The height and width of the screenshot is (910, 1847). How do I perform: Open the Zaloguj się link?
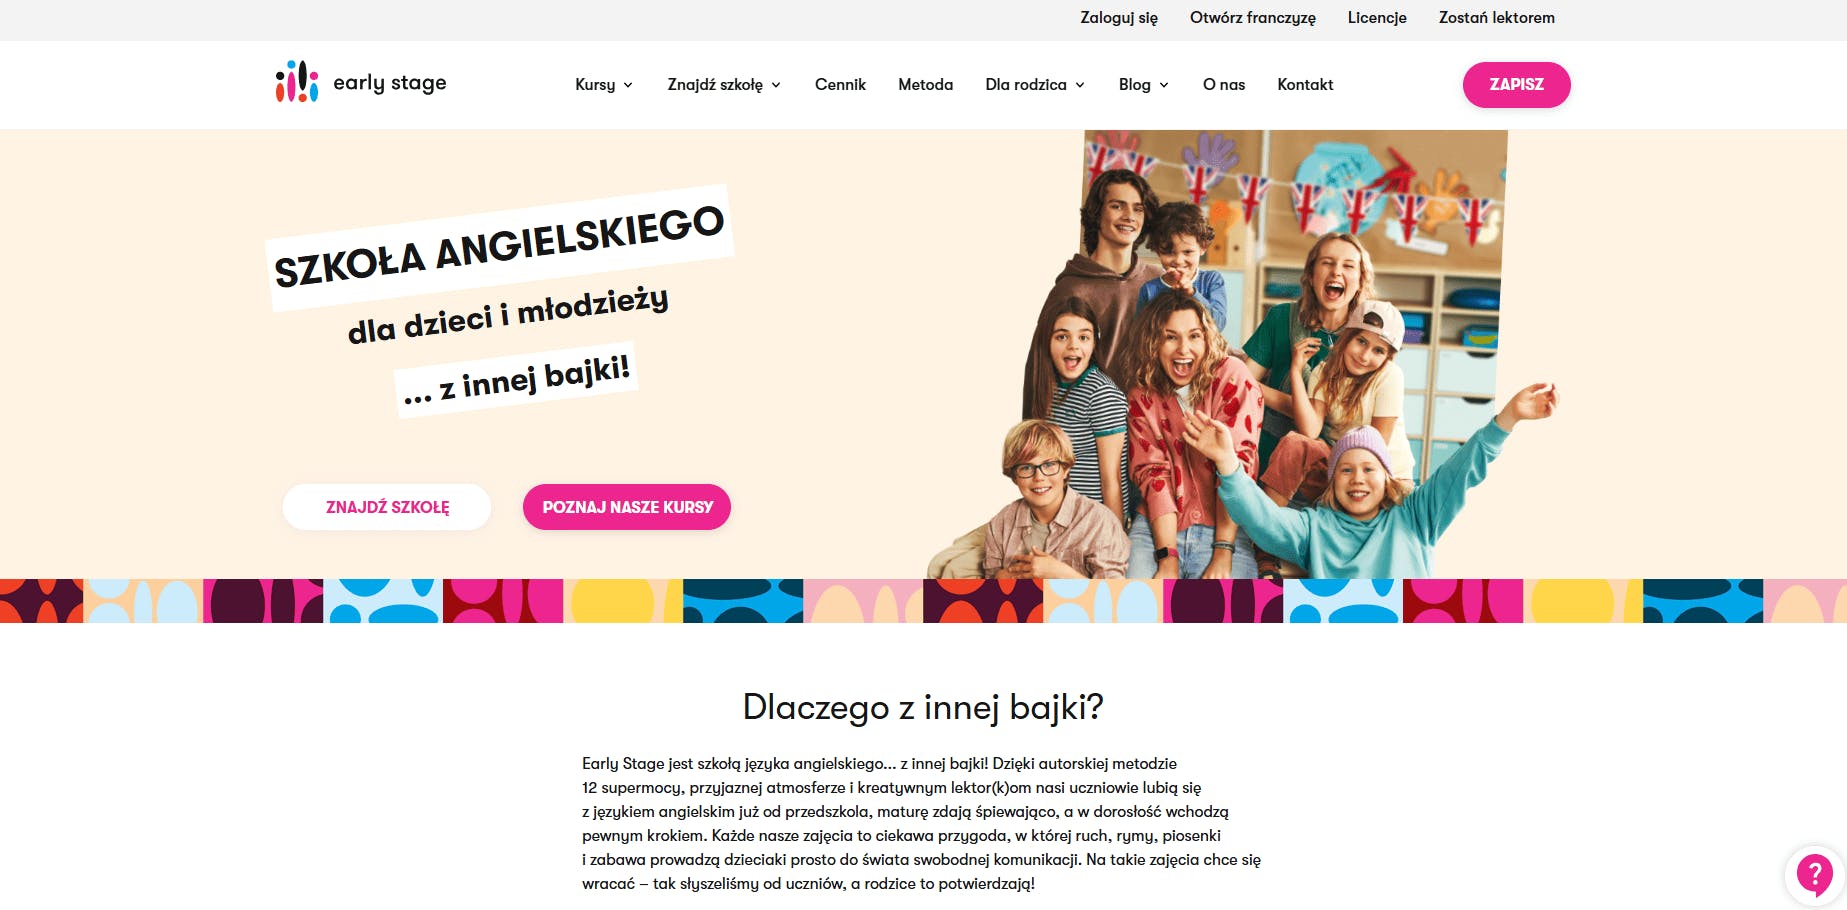click(1119, 18)
